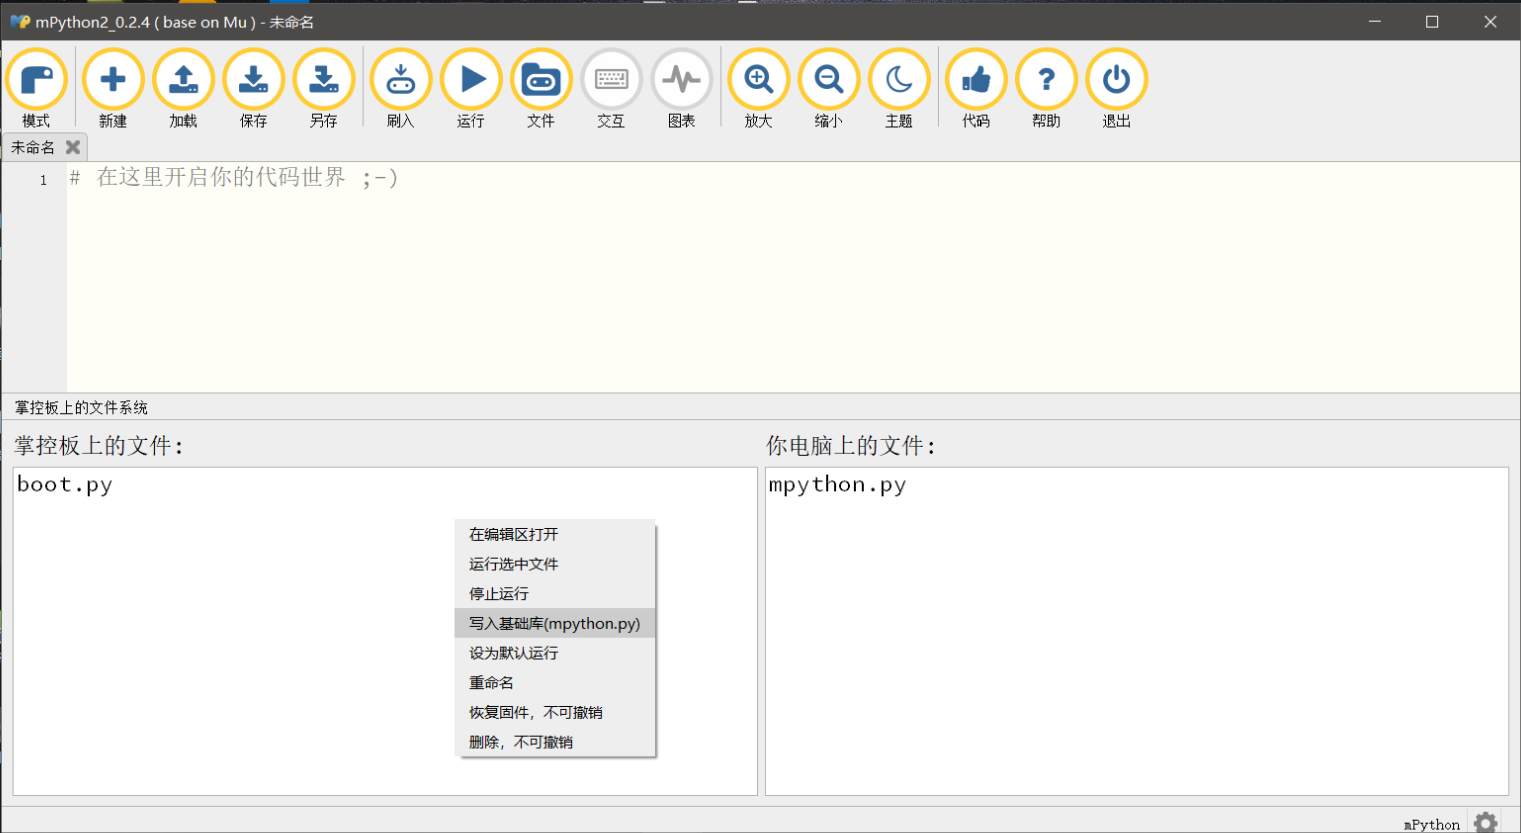Choose 删除，不可撤销 menu item

click(555, 742)
